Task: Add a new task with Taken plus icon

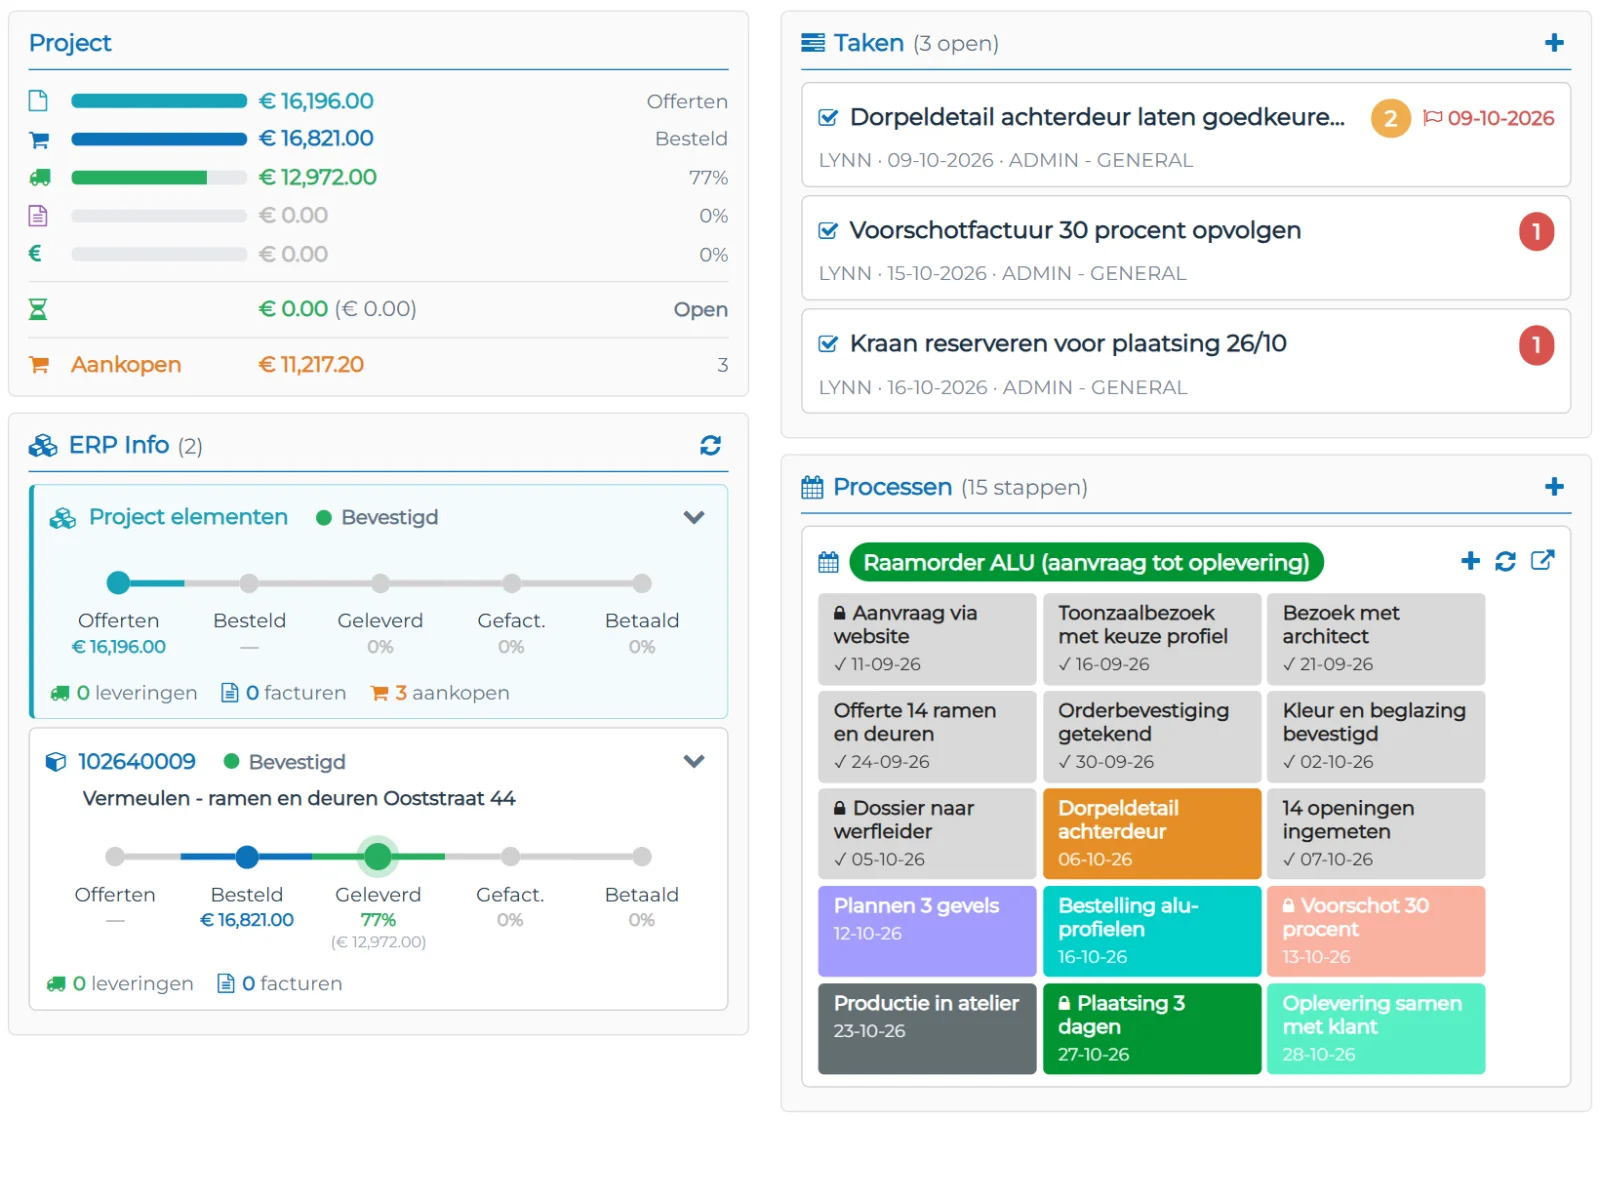Action: pos(1553,43)
